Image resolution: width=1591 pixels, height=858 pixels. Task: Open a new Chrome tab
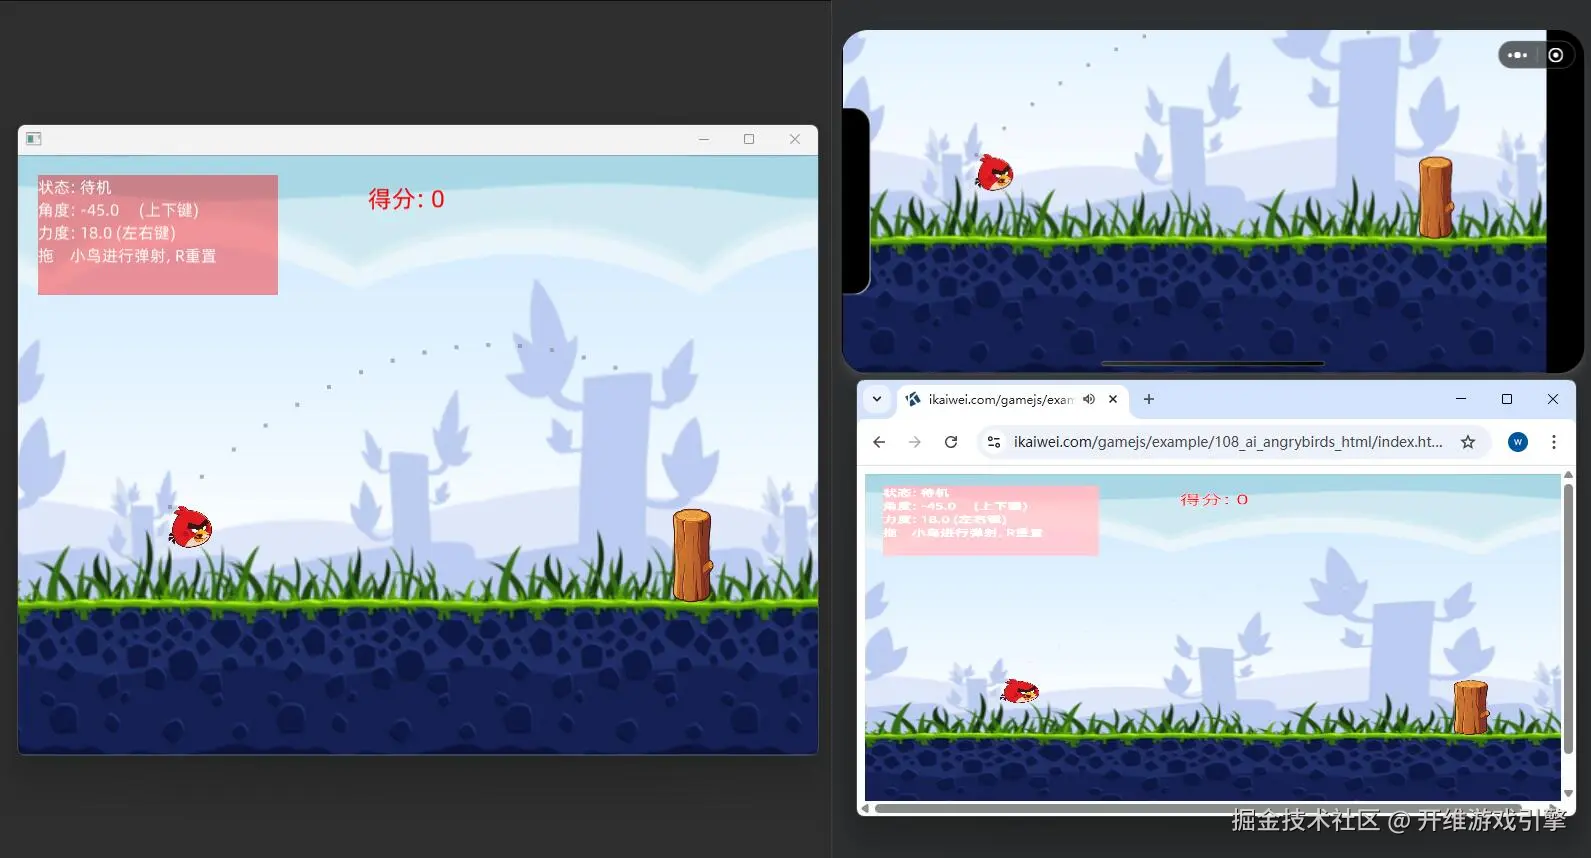(1149, 399)
